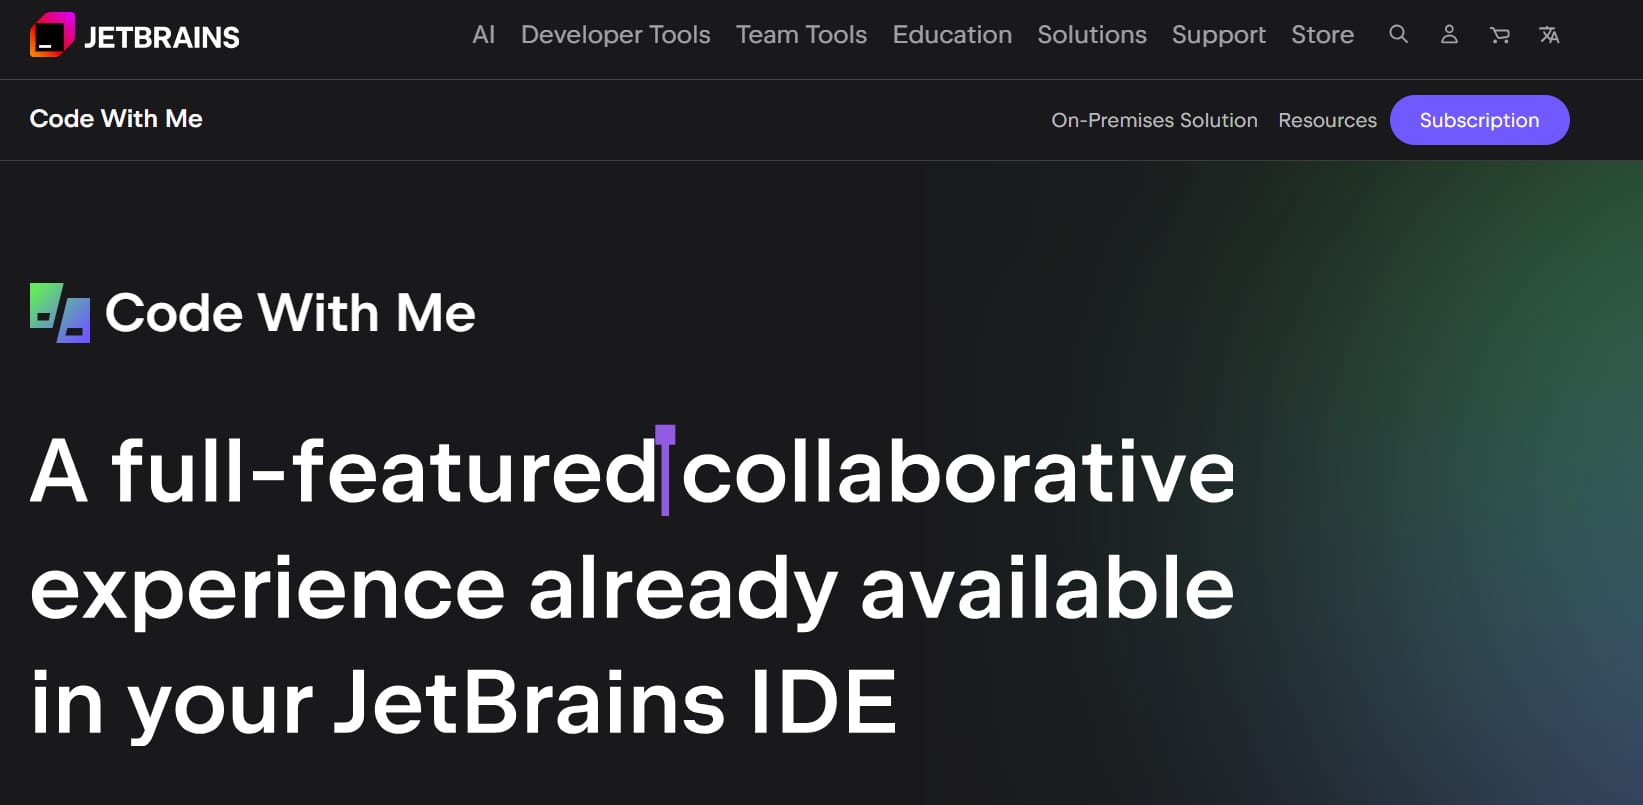
Task: Open the Resources link
Action: pyautogui.click(x=1328, y=120)
